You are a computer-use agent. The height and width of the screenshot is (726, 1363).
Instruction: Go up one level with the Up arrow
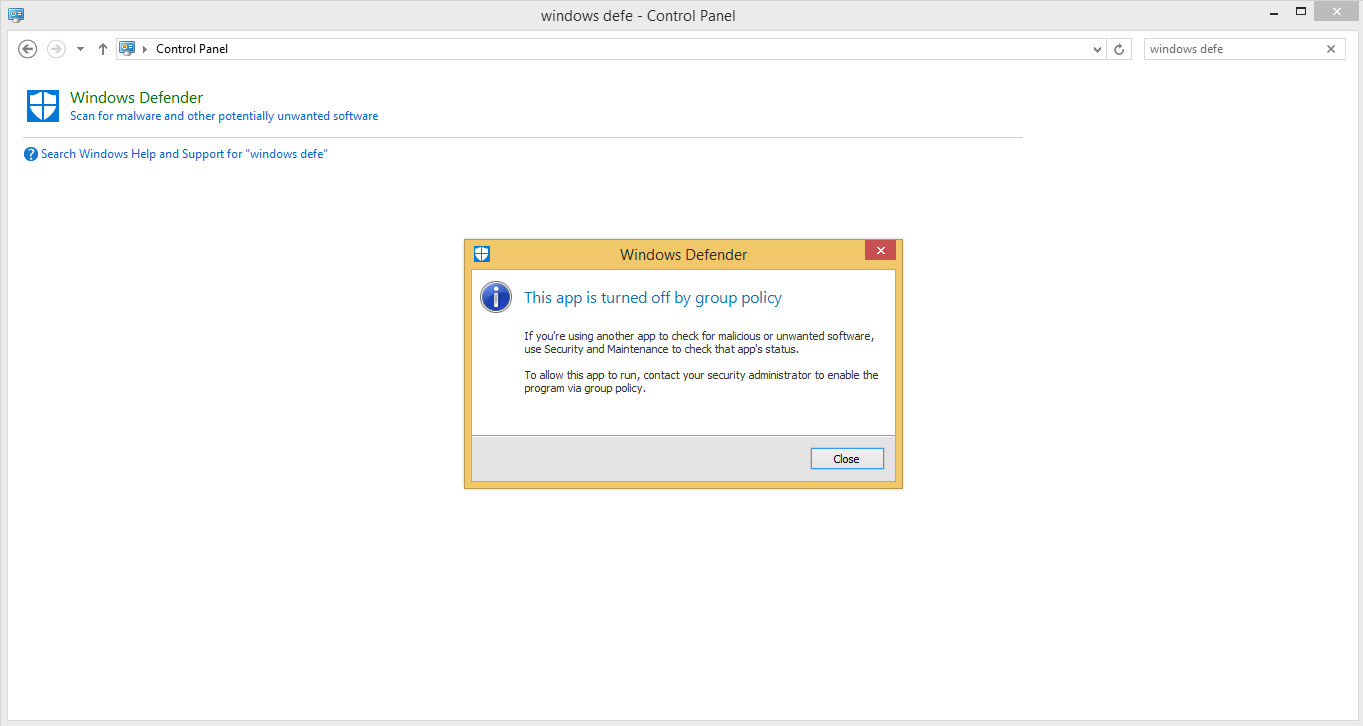[103, 49]
